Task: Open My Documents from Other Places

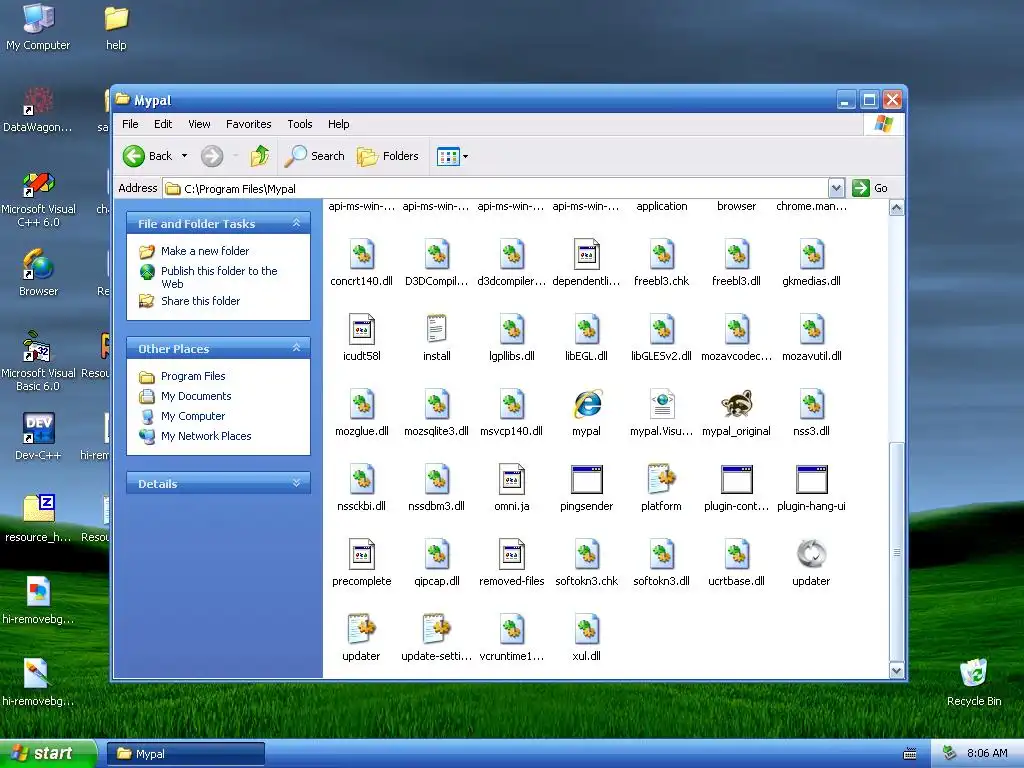Action: tap(196, 396)
